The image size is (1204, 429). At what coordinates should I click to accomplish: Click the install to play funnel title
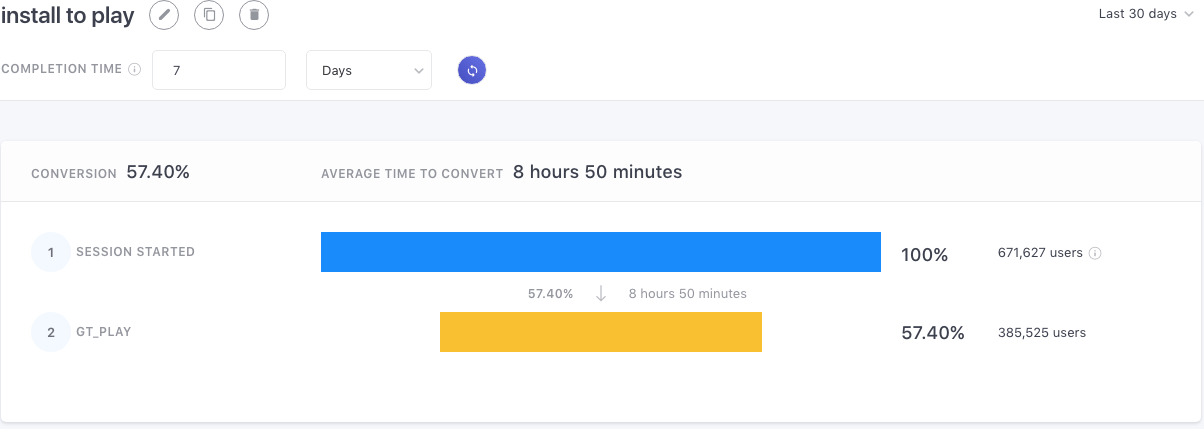(x=67, y=16)
